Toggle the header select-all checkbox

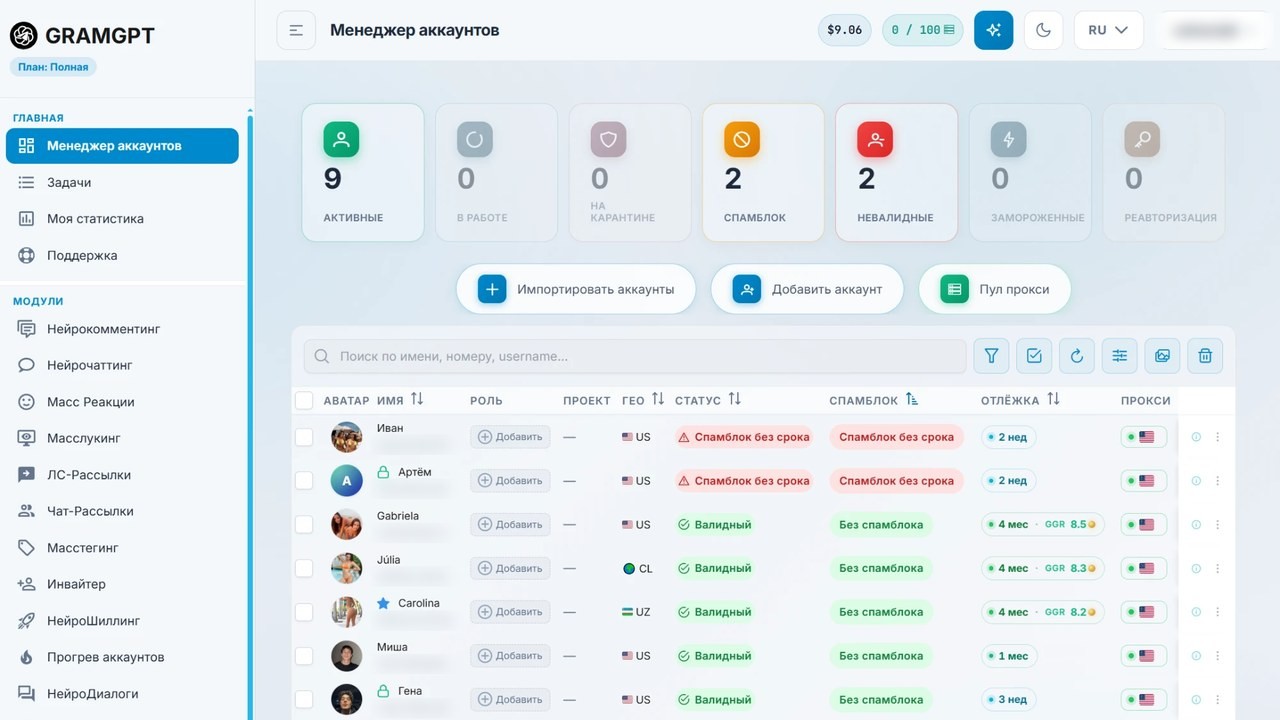pyautogui.click(x=304, y=401)
